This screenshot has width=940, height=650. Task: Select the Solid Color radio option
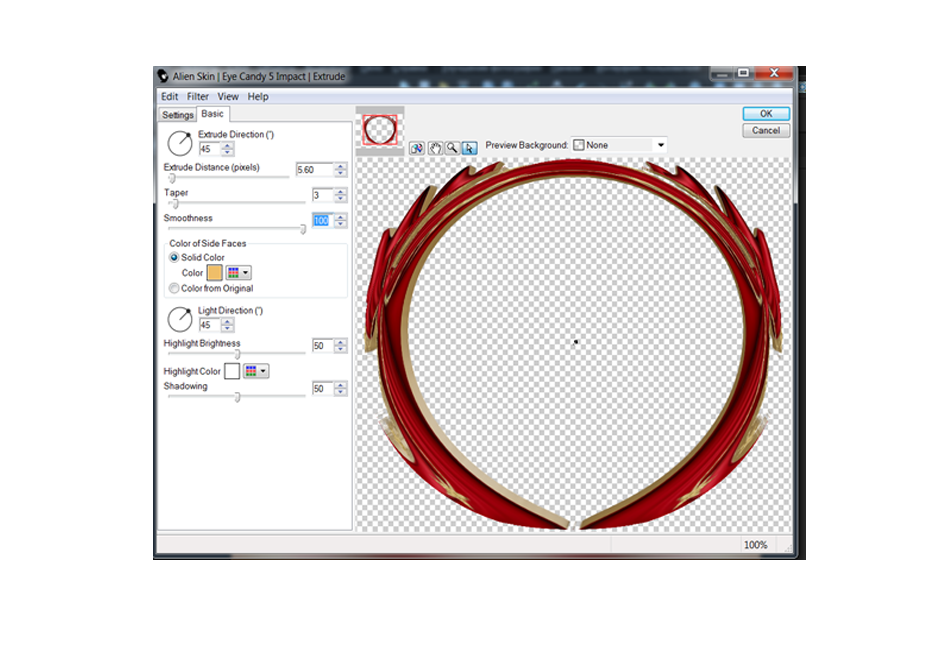pos(174,258)
